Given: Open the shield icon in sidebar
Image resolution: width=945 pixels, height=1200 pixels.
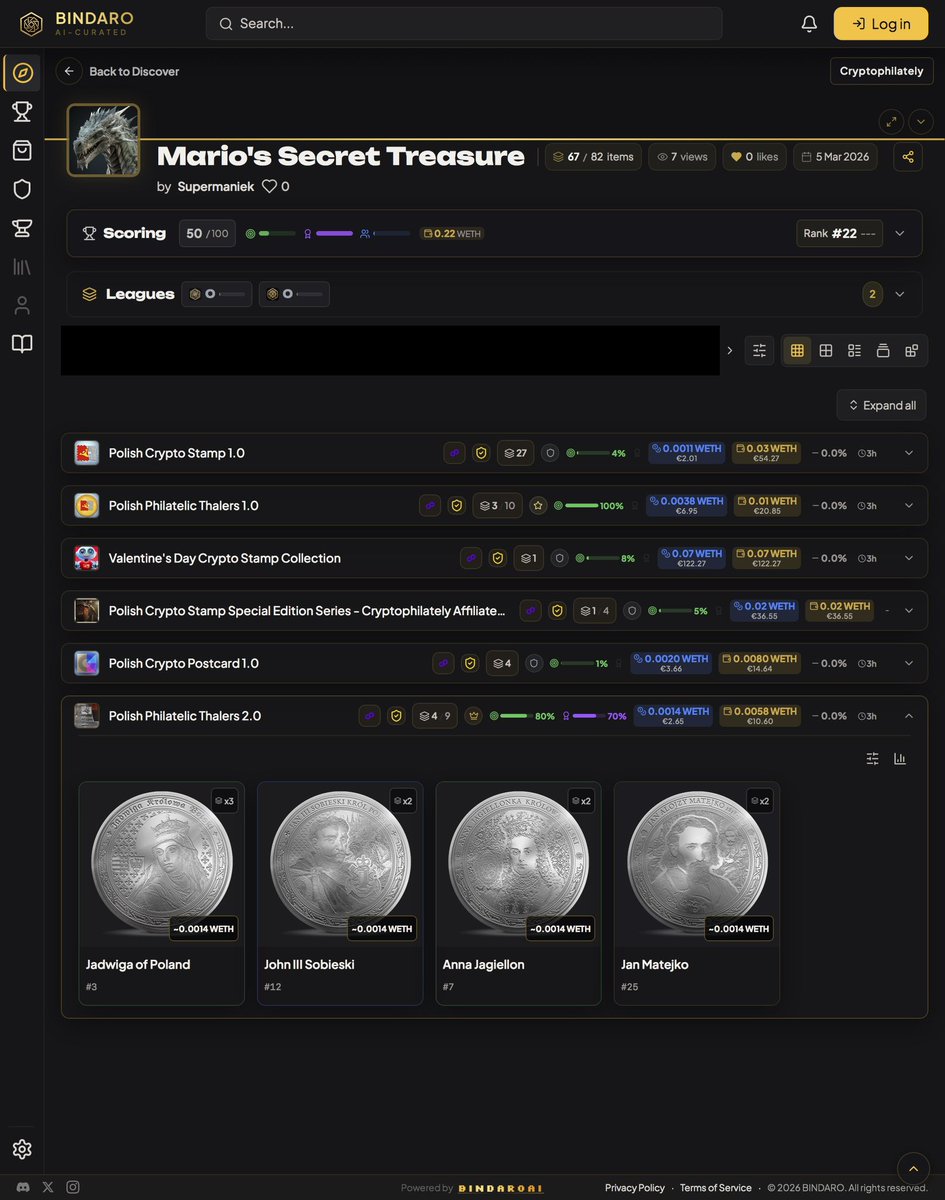Looking at the screenshot, I should point(22,189).
